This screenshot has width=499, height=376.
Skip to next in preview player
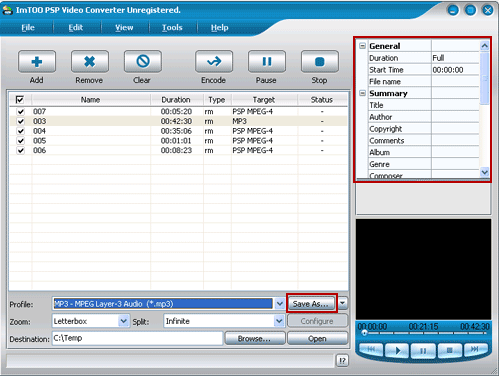475,349
